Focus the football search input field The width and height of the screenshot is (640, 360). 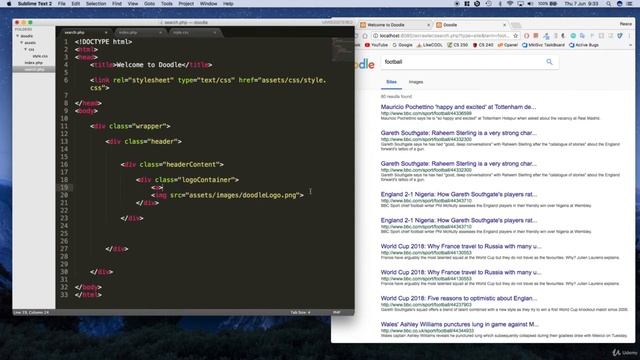coord(462,62)
